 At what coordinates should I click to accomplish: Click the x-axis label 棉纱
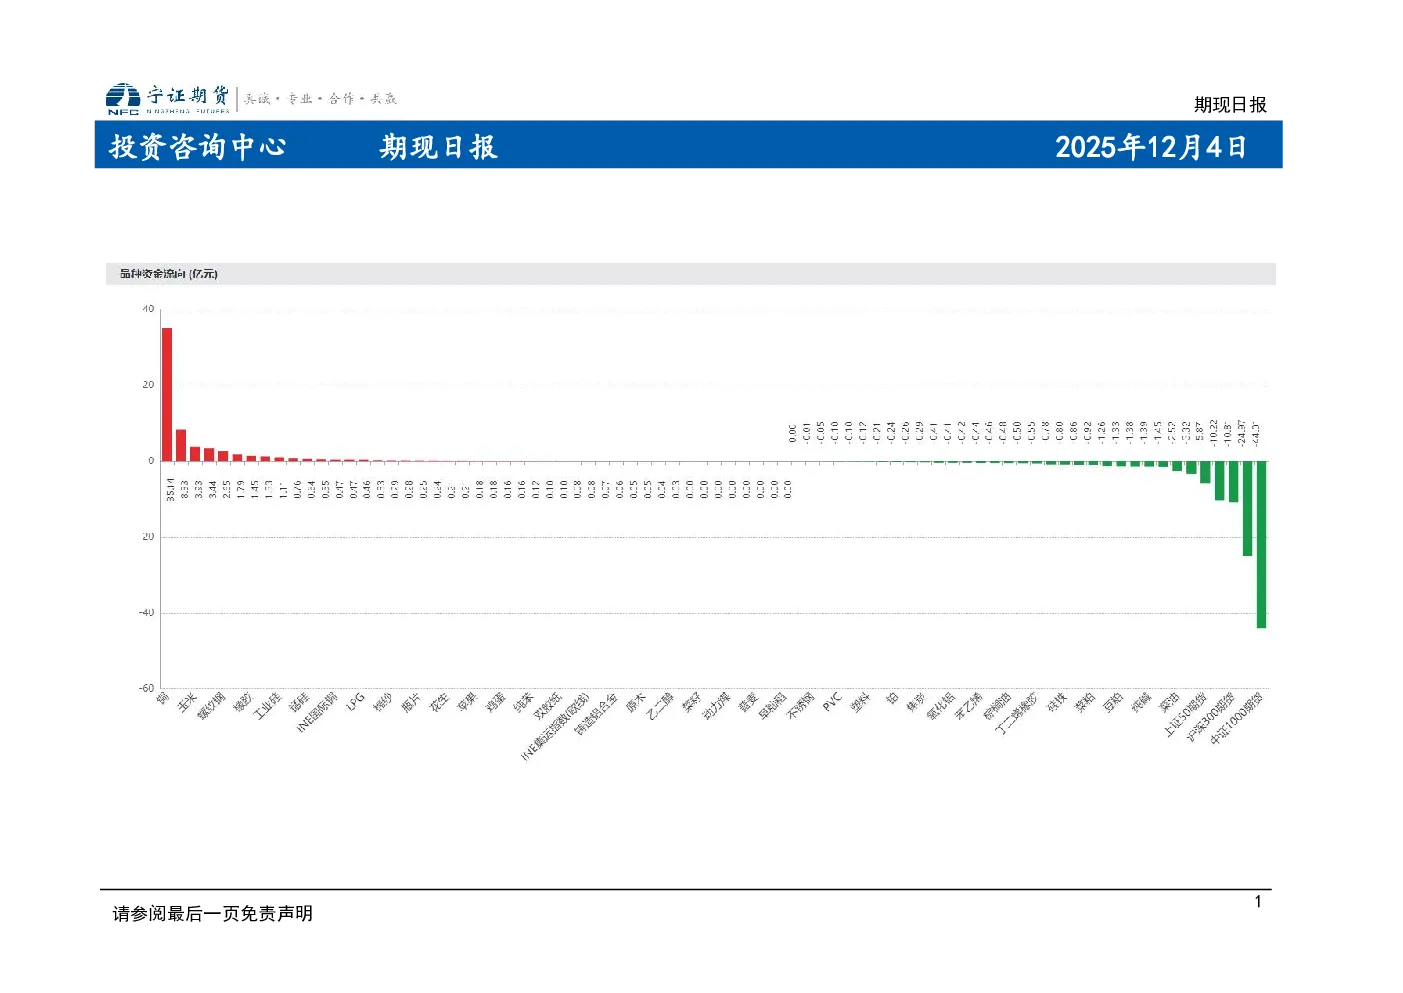[x=383, y=702]
